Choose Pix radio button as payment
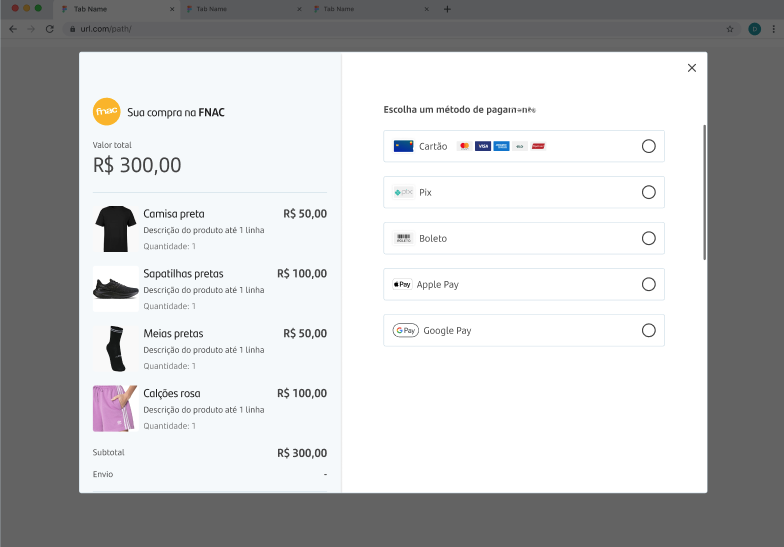 click(648, 192)
